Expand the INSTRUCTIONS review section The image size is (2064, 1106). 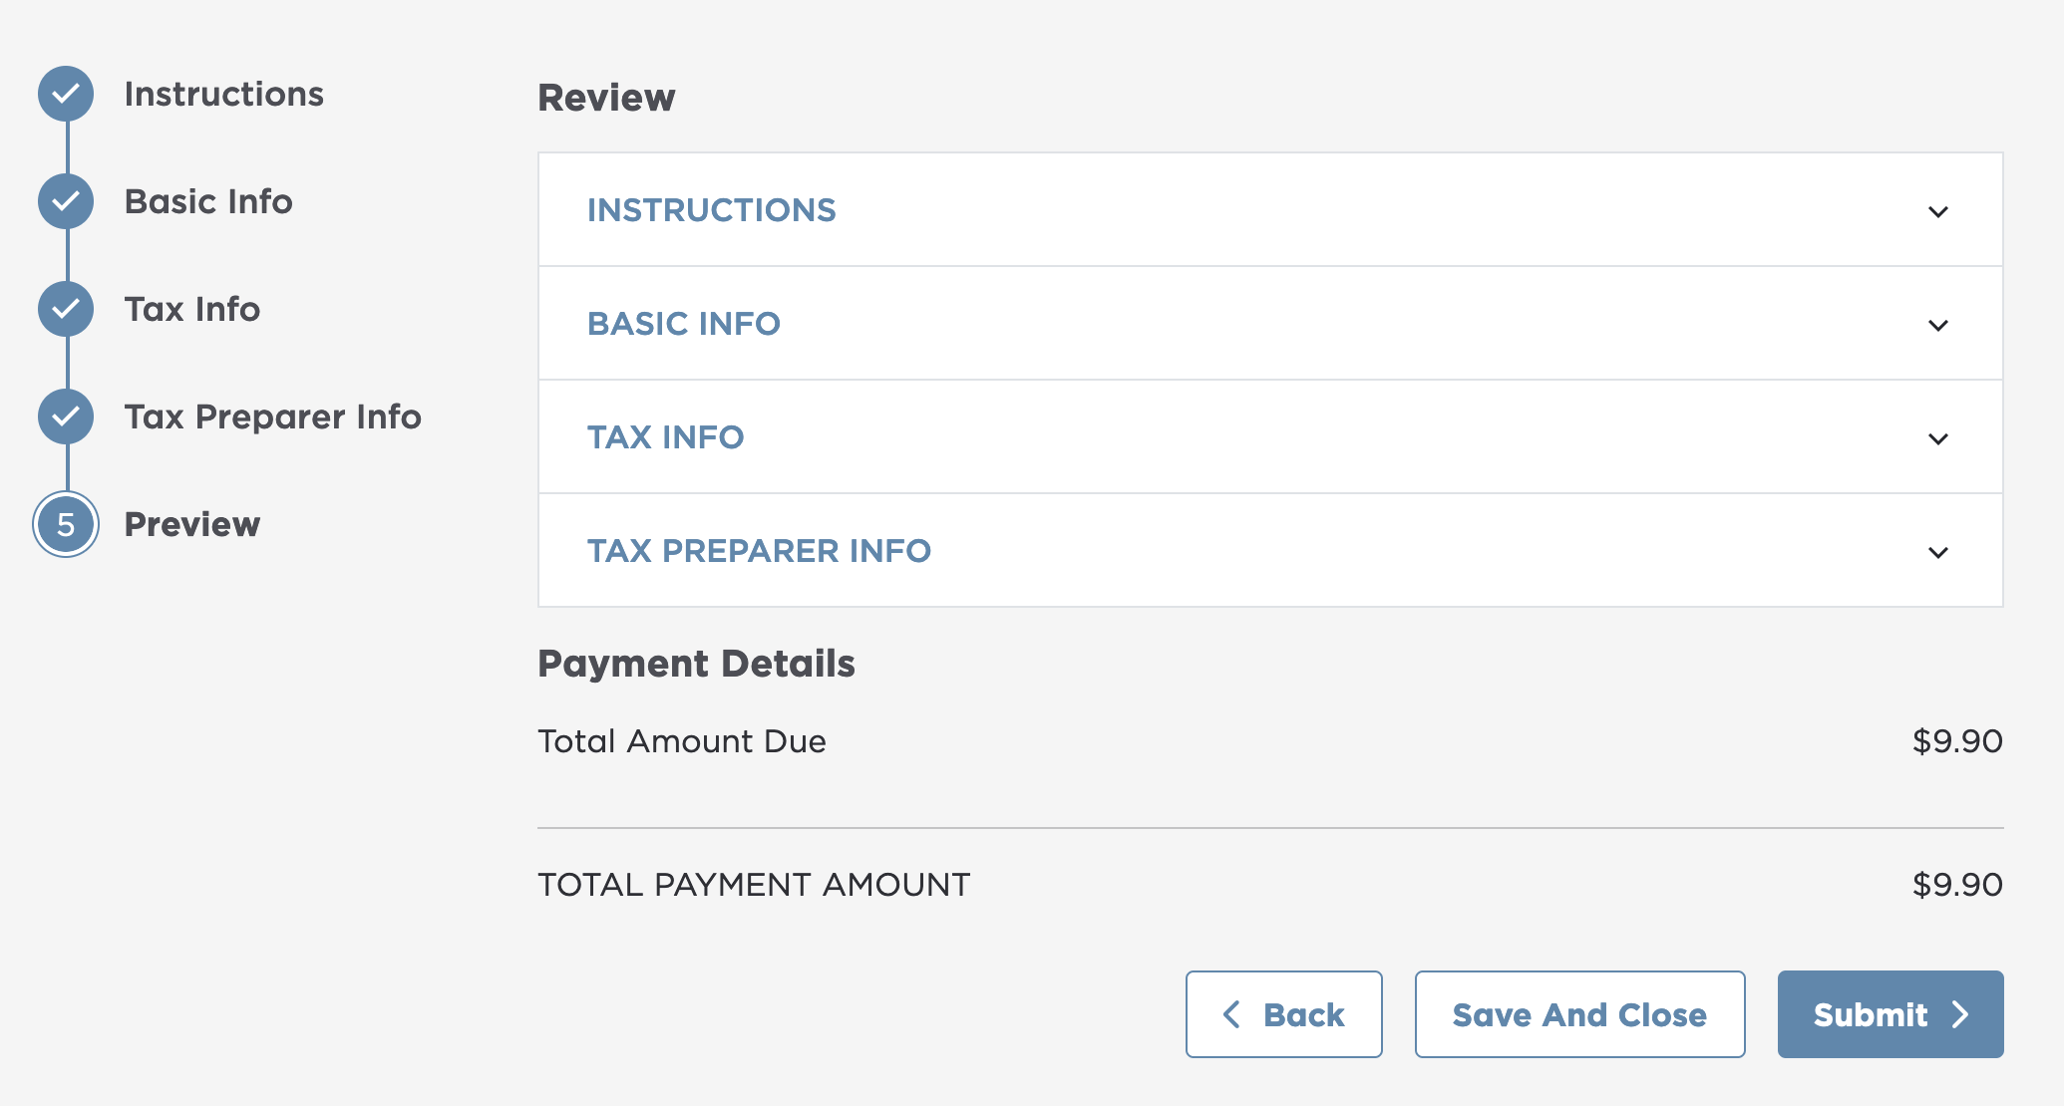[x=1938, y=211]
